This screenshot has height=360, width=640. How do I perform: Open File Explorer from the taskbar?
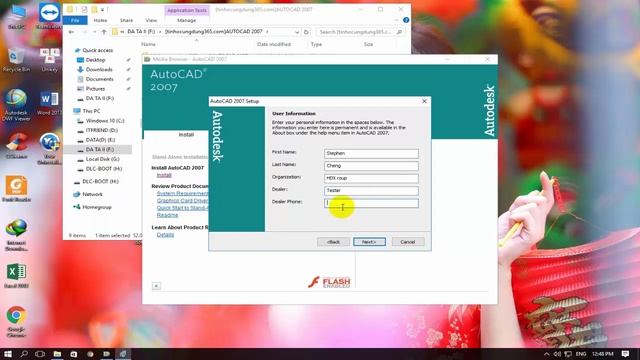[x=57, y=353]
